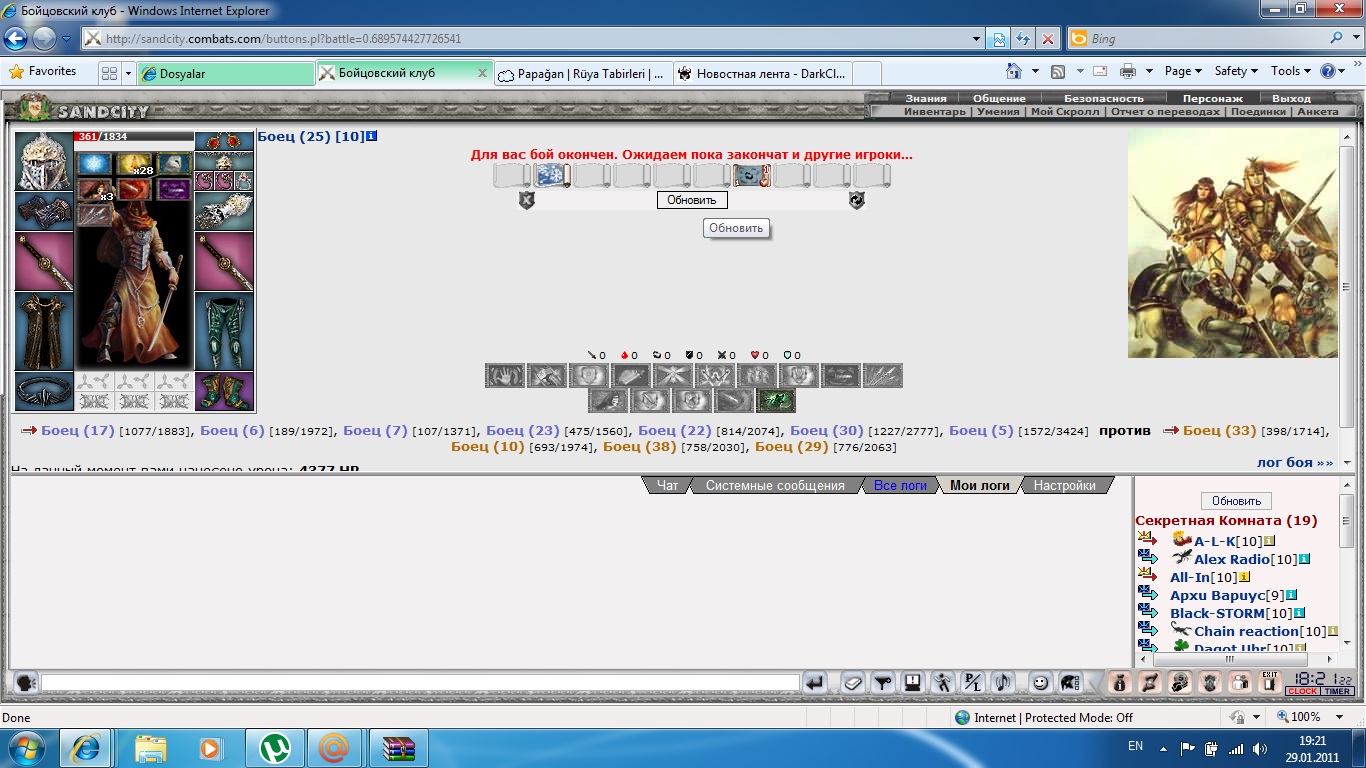Viewport: 1366px width, 768px height.
Task: Click the eraser clear chat icon
Action: pyautogui.click(x=852, y=683)
